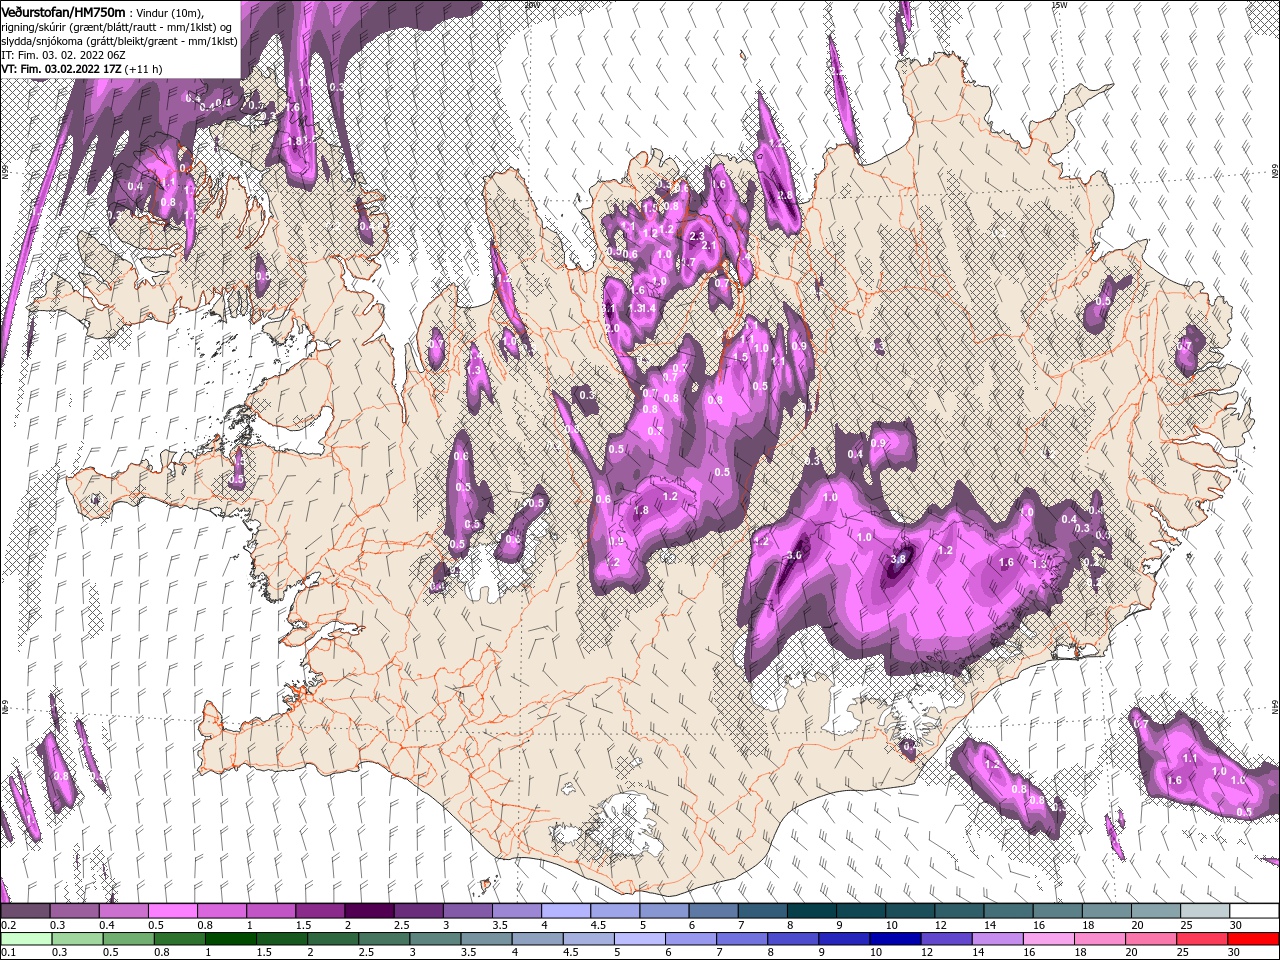Click the 2.0 precipitation value on the map
Image resolution: width=1280 pixels, height=960 pixels.
[x=612, y=328]
